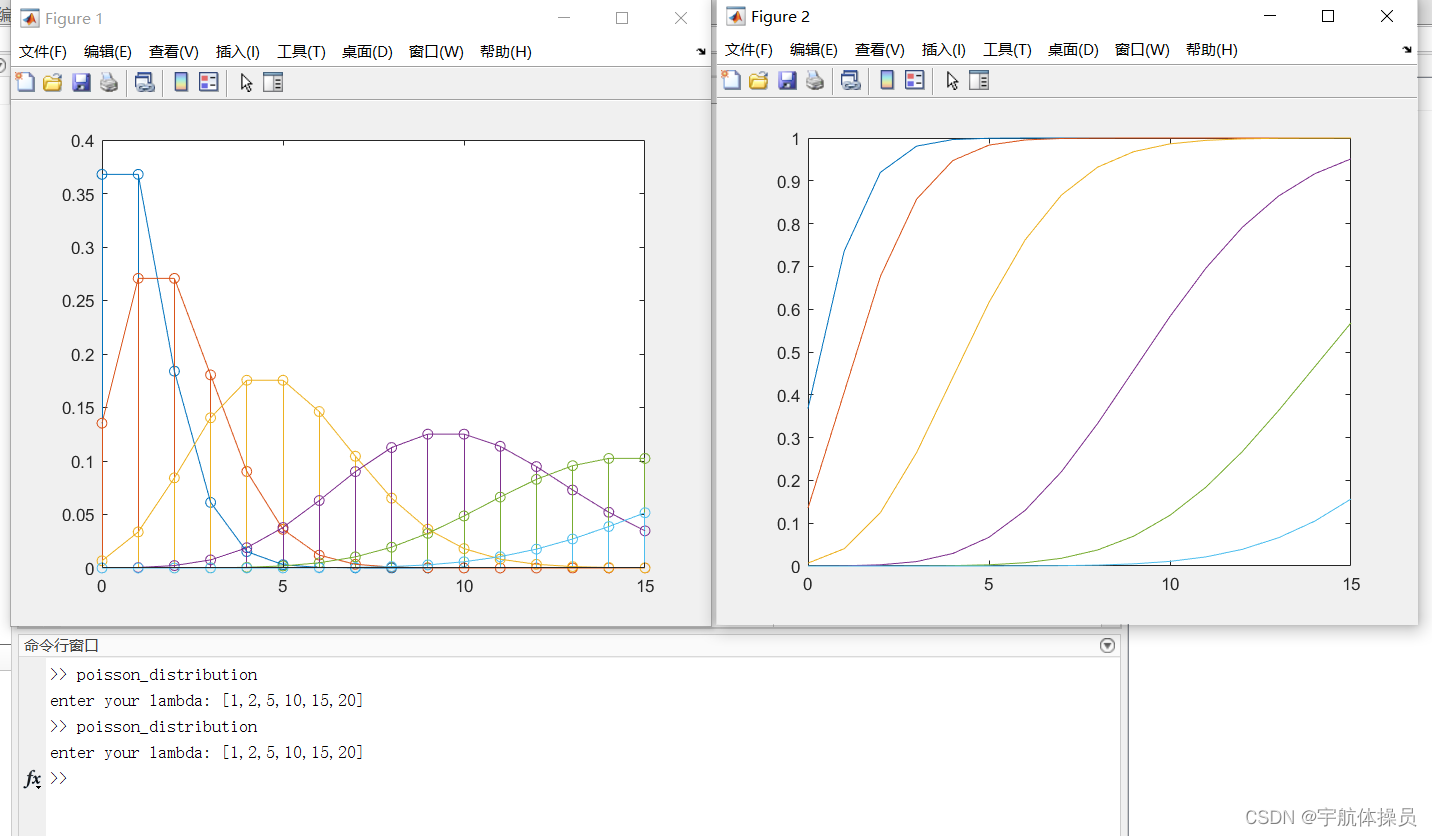Toggle the legend on Figure 2
Viewport: 1432px width, 836px height.
[914, 80]
